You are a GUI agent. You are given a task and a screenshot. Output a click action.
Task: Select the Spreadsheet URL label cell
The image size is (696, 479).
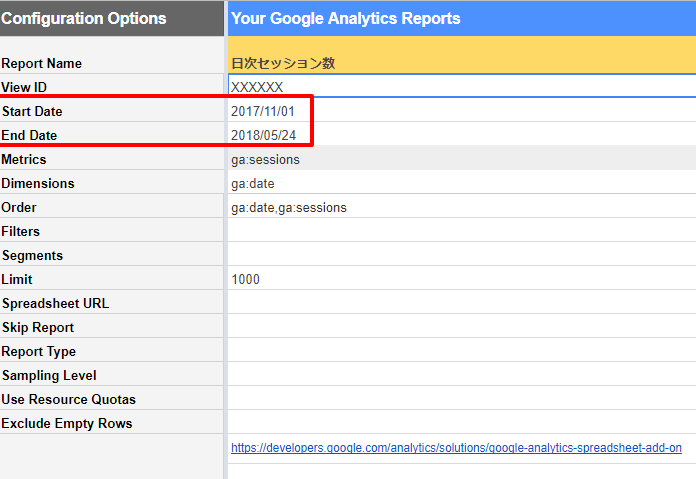pyautogui.click(x=112, y=303)
